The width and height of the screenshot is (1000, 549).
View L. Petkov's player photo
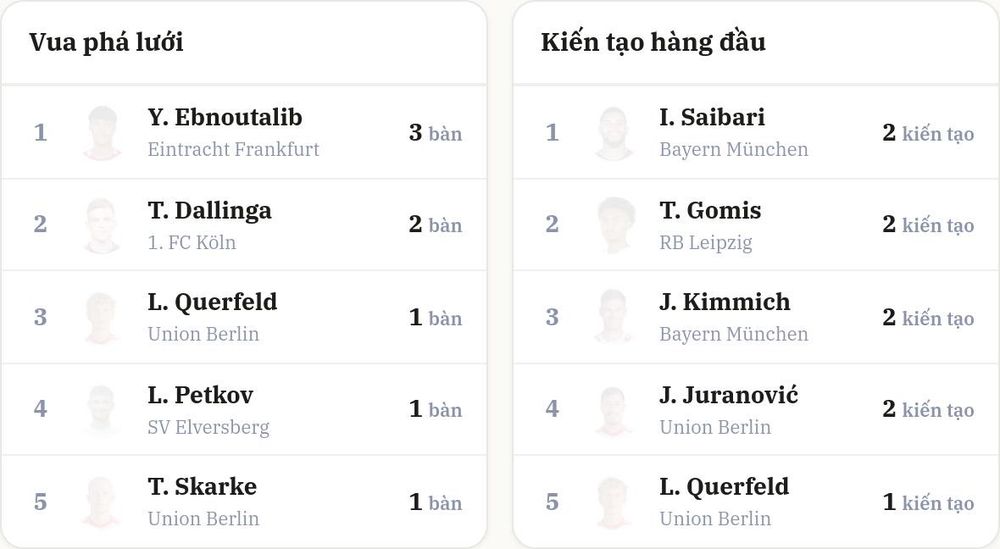point(102,409)
